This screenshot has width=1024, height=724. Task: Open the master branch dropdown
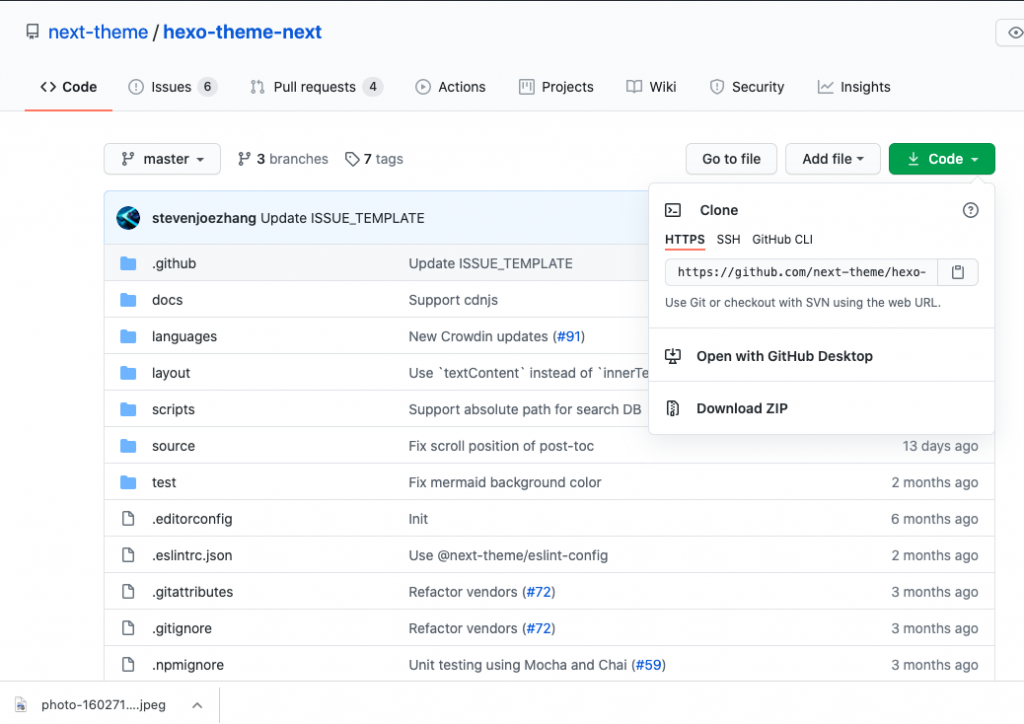pyautogui.click(x=162, y=159)
